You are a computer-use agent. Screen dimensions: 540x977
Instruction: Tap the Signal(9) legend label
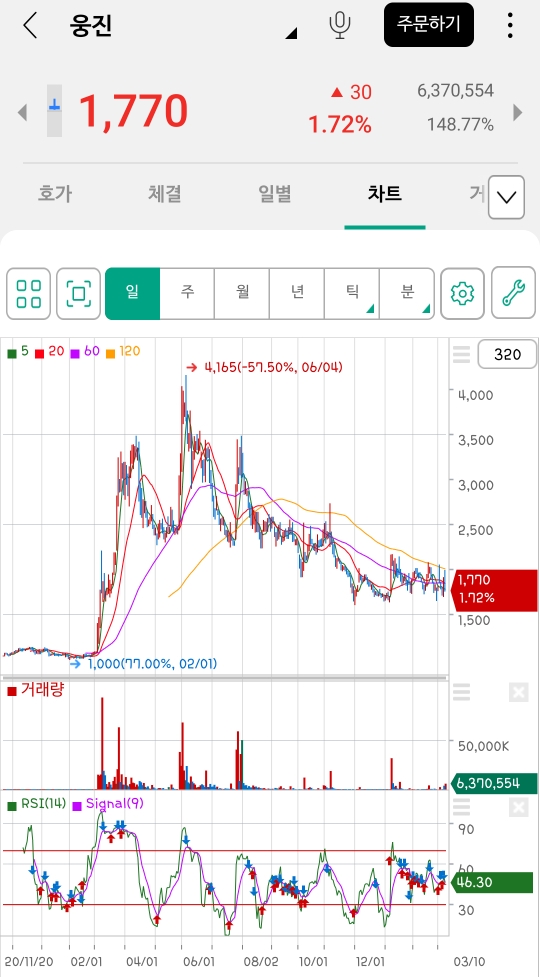point(115,804)
